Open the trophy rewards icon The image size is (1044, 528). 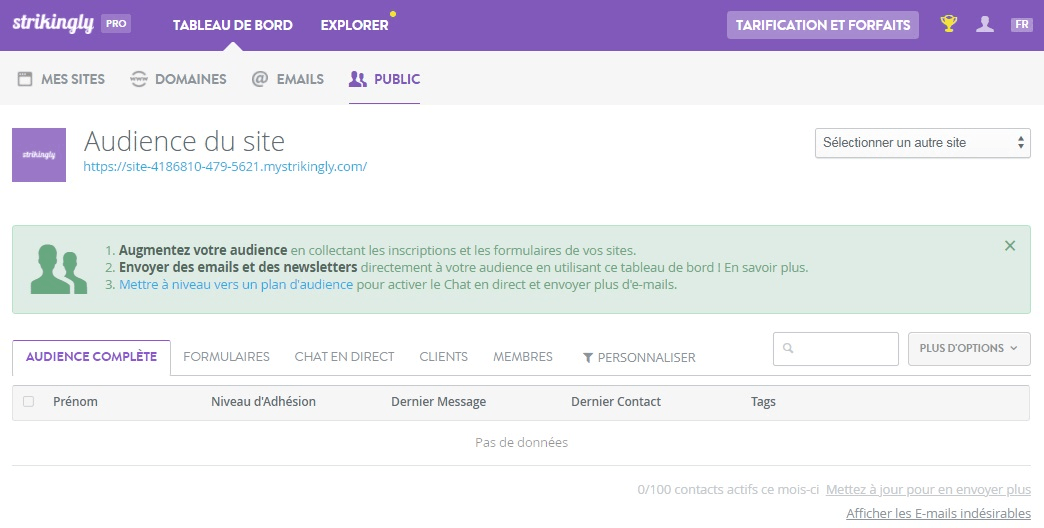click(x=949, y=24)
